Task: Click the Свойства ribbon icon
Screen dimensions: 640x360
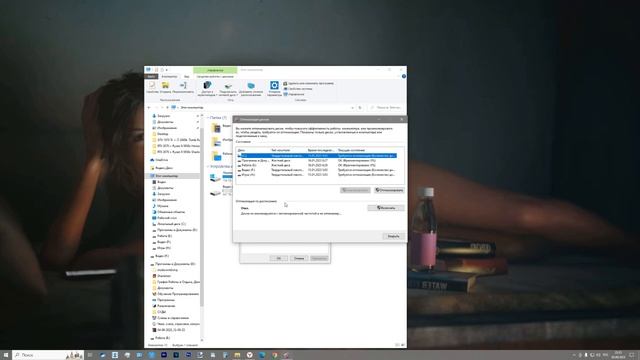Action: (152, 87)
